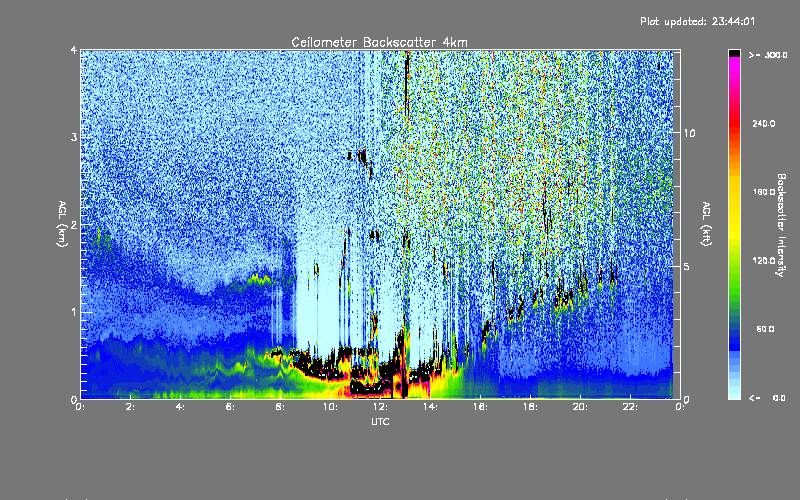Click the "180.0" colorbar label
This screenshot has width=800, height=500.
coord(764,192)
